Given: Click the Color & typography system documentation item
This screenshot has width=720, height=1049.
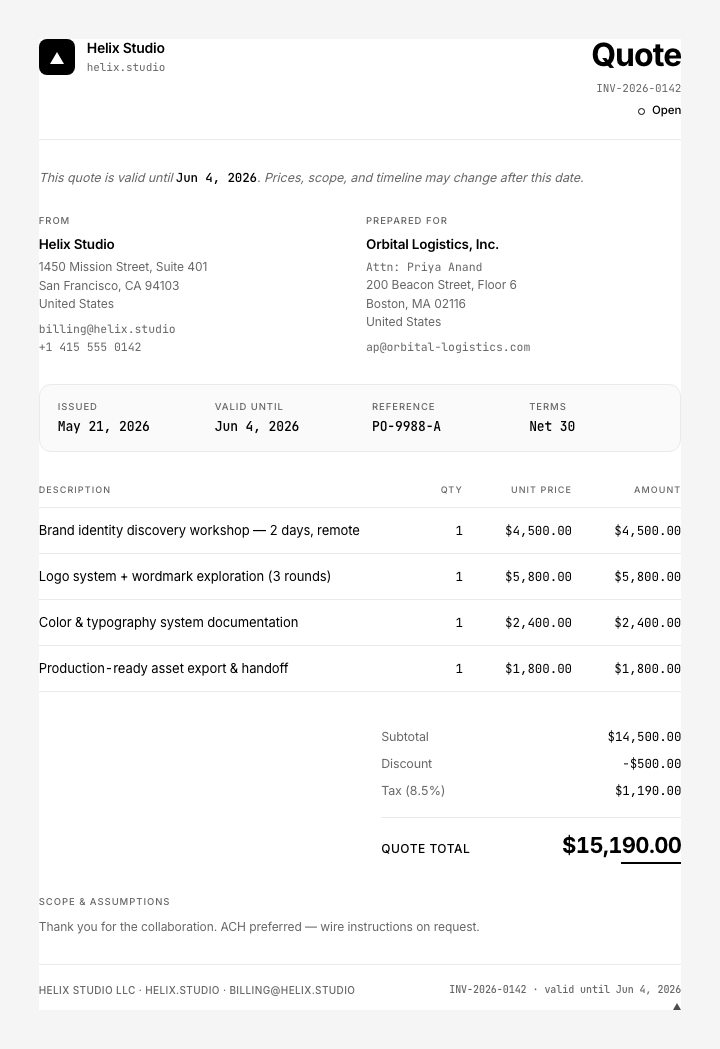Looking at the screenshot, I should pyautogui.click(x=169, y=622).
